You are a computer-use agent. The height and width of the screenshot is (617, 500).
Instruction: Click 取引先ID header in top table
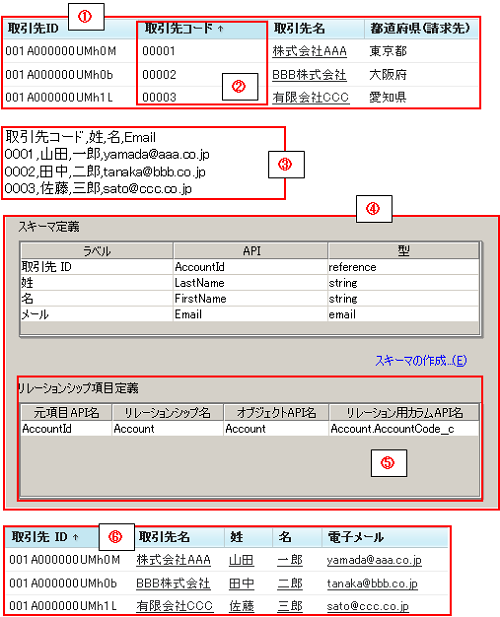pyautogui.click(x=33, y=28)
